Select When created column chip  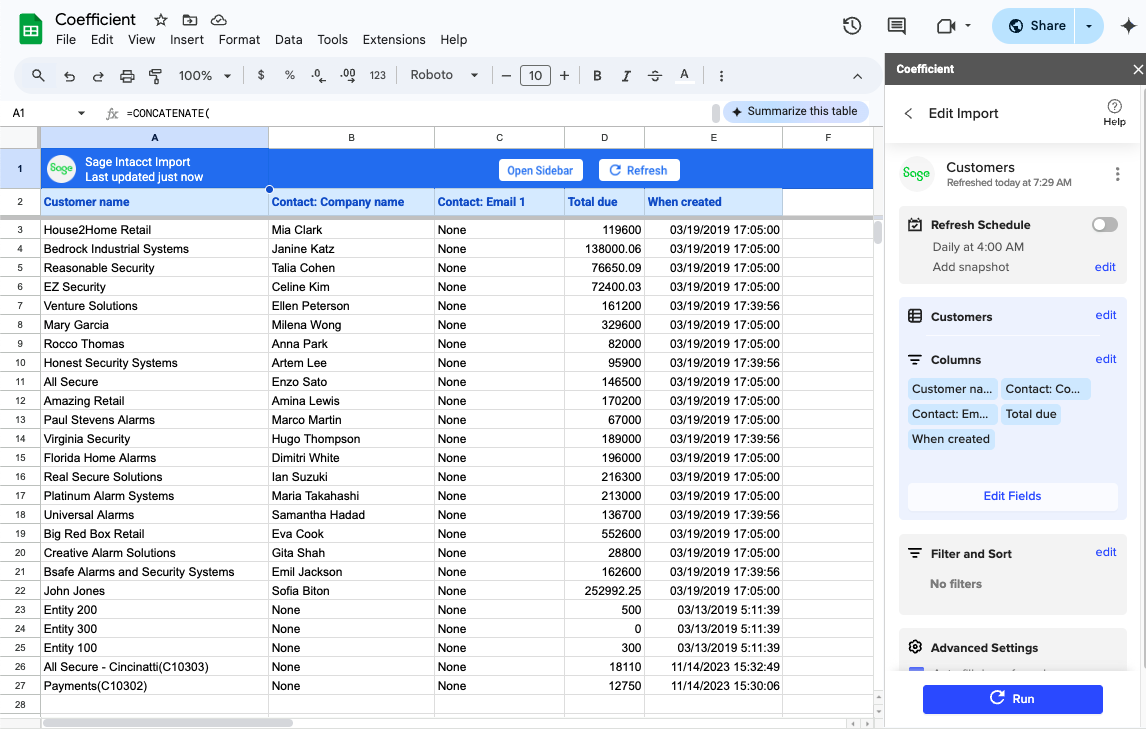tap(950, 439)
